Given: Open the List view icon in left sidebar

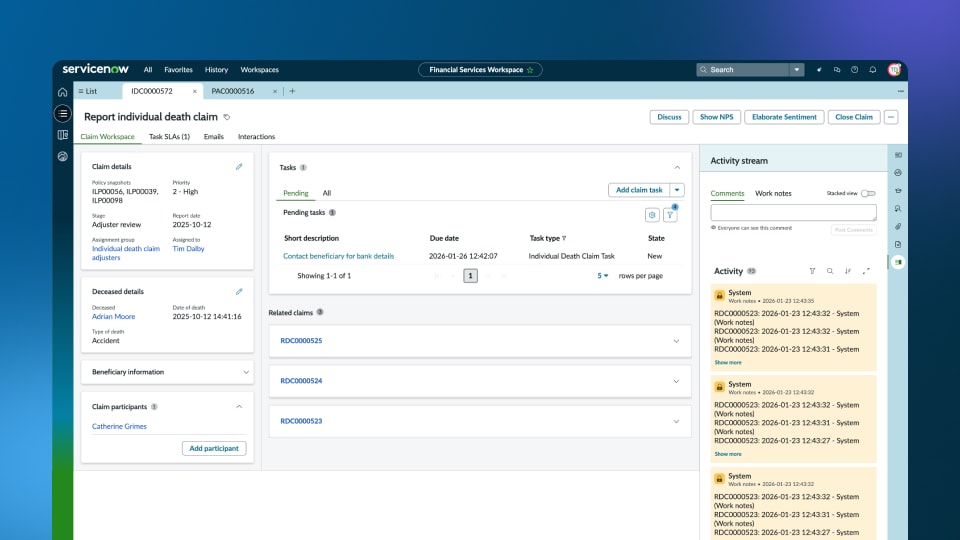Looking at the screenshot, I should click(x=62, y=113).
